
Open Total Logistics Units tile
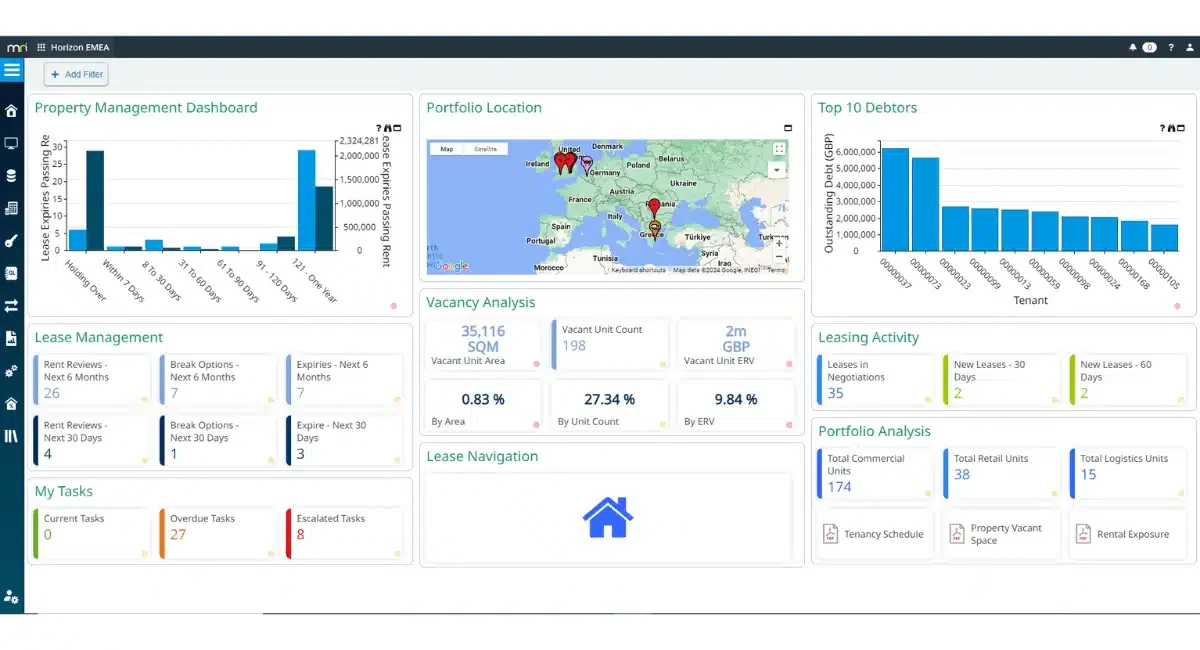click(1128, 473)
